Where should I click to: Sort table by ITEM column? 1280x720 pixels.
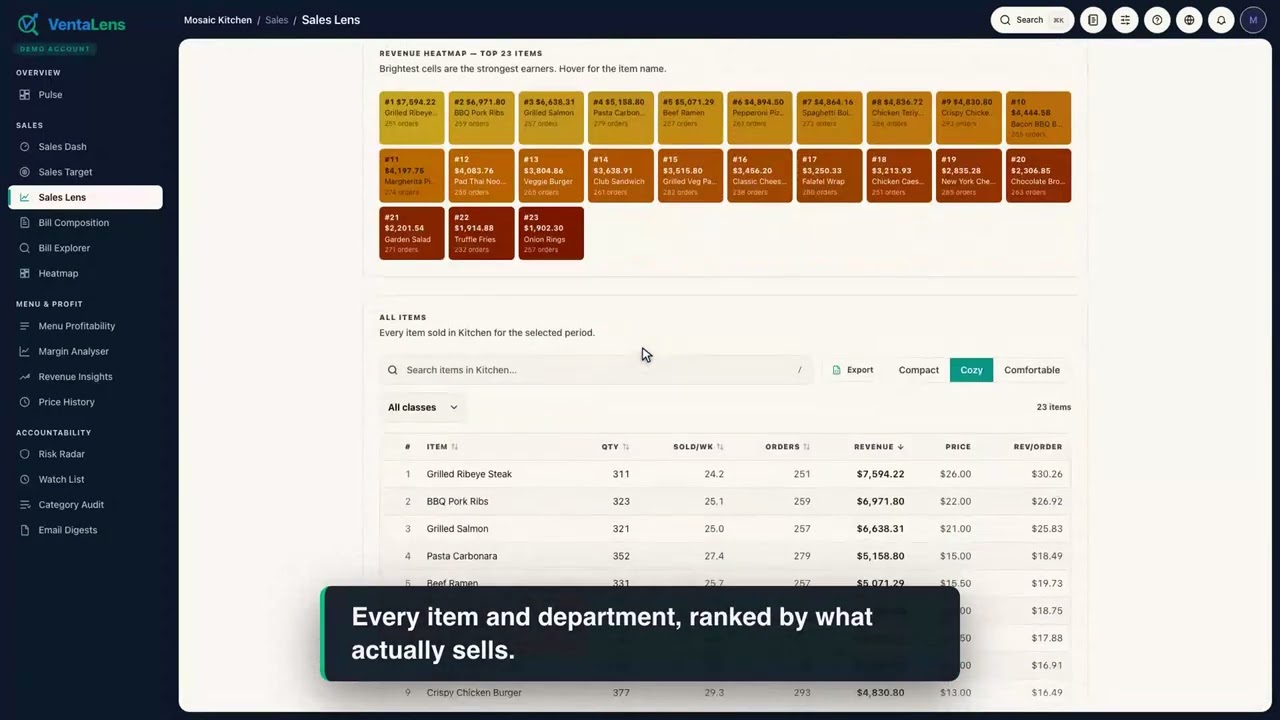(x=442, y=447)
